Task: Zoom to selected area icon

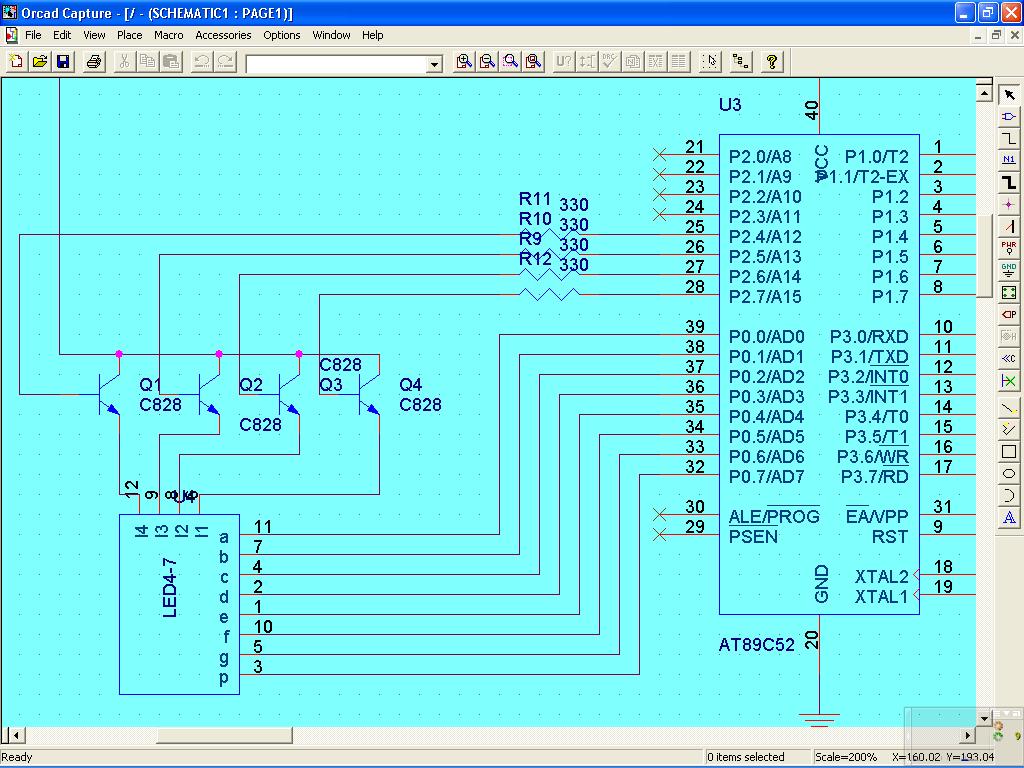Action: (511, 61)
